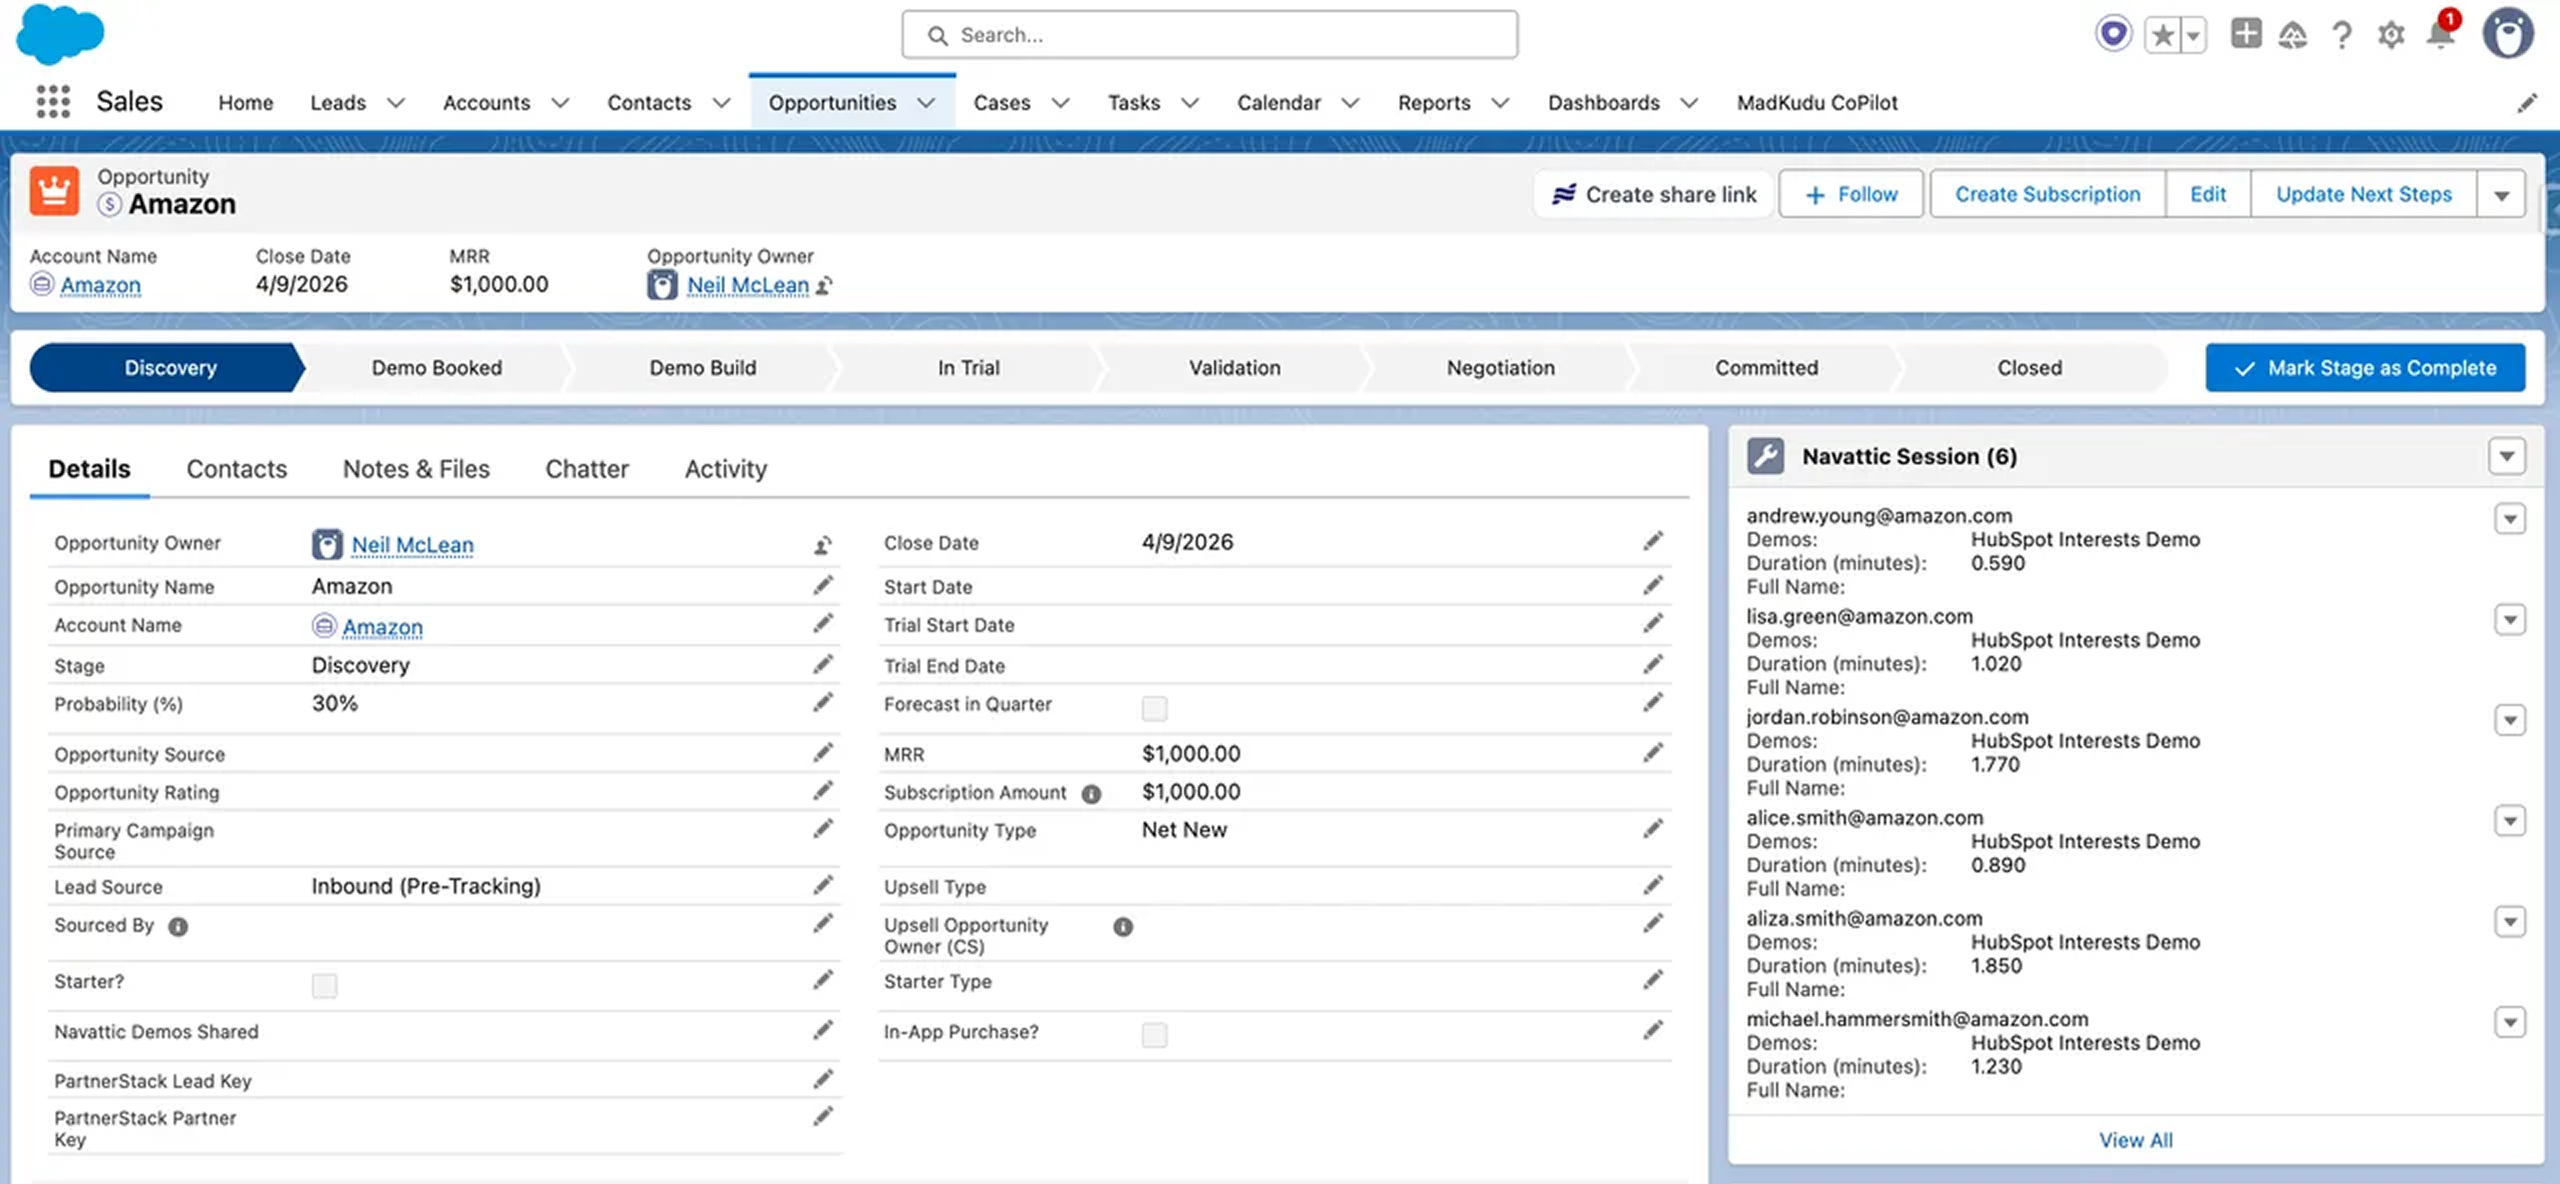
Task: Click in the global Search field
Action: pyautogui.click(x=1210, y=35)
